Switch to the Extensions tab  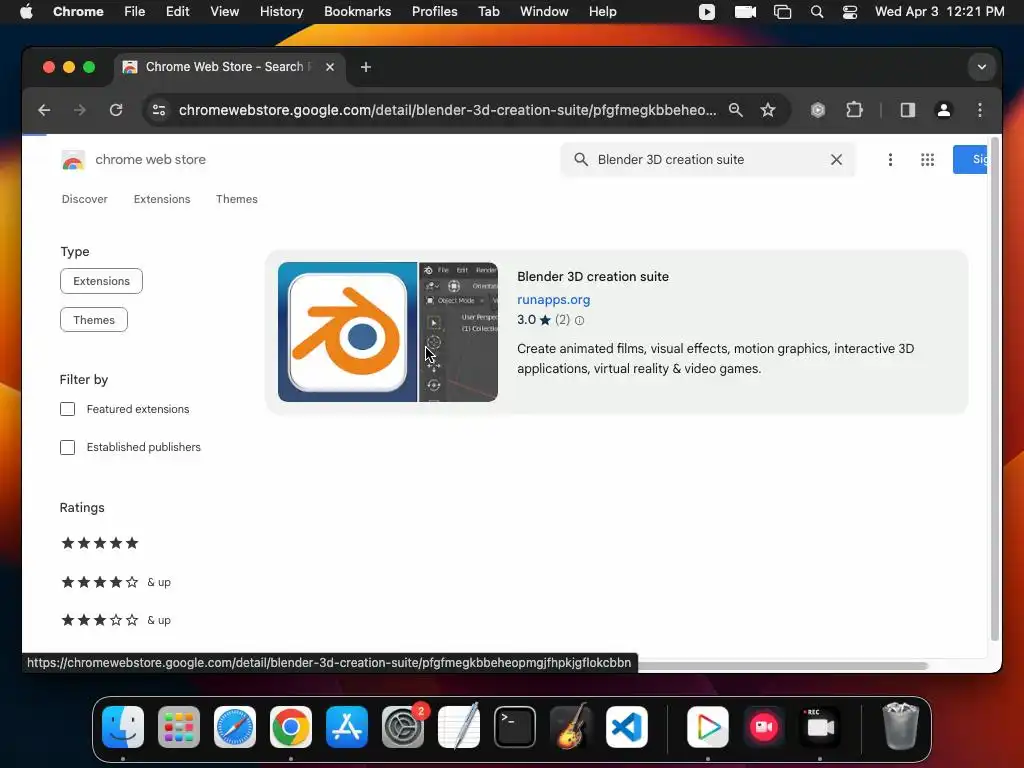click(x=162, y=199)
